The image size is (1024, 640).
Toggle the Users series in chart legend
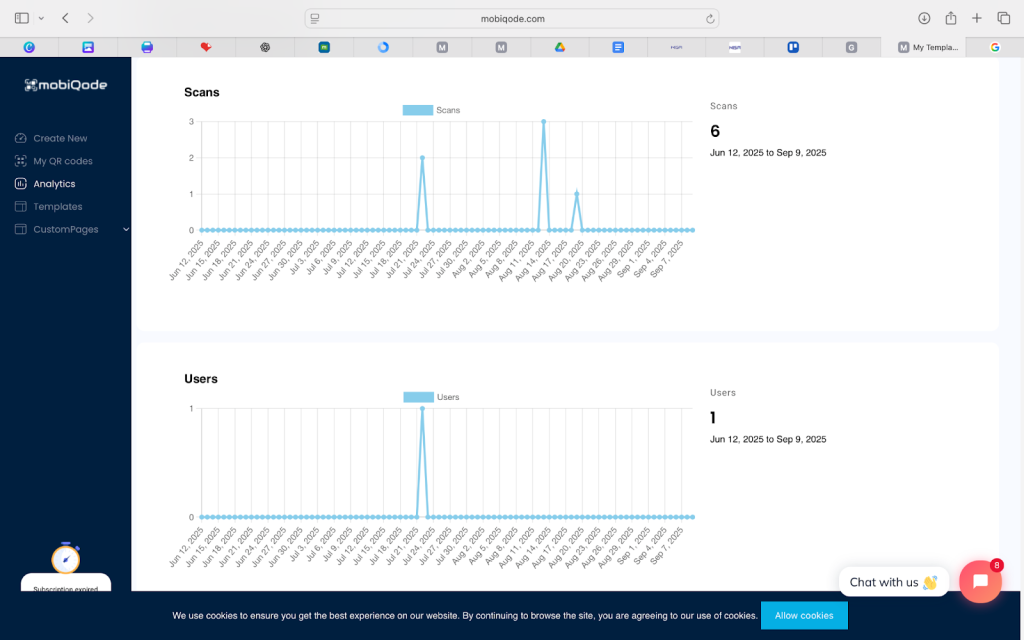point(431,397)
